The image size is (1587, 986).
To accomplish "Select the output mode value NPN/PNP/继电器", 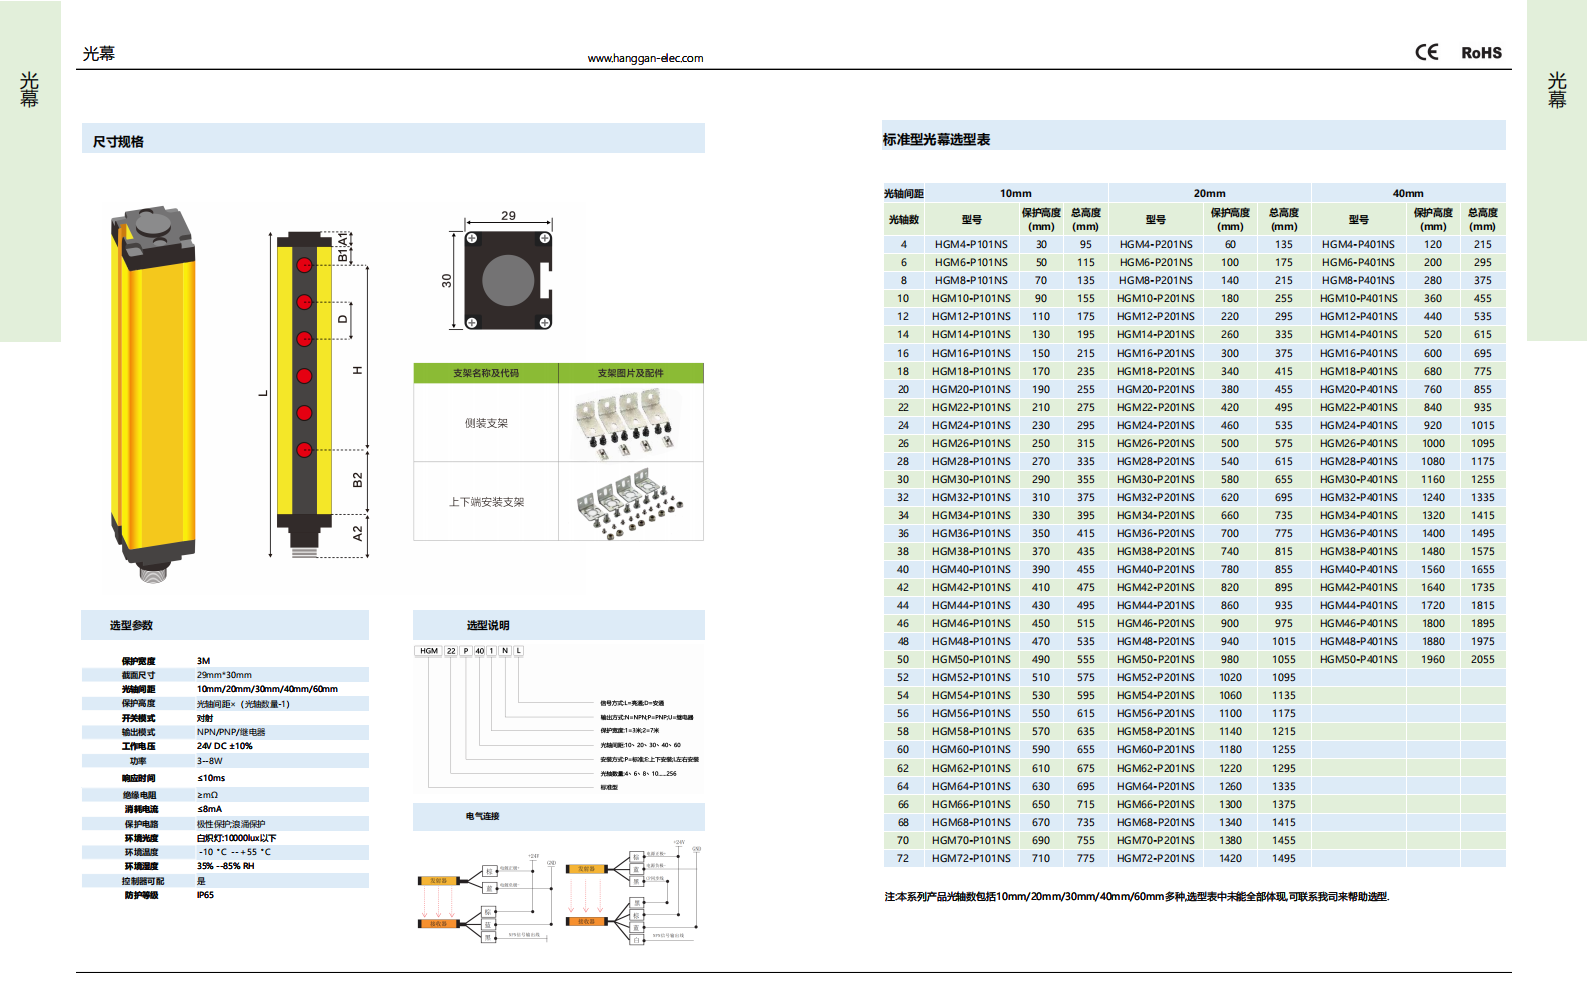I will point(231,732).
